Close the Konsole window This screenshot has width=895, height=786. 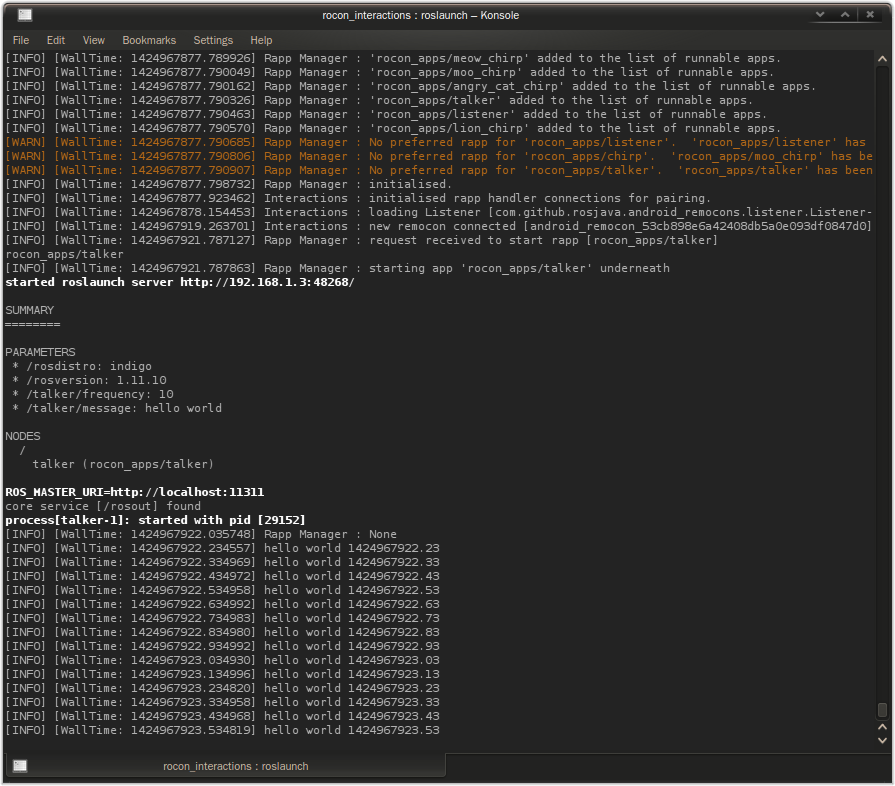pos(871,15)
